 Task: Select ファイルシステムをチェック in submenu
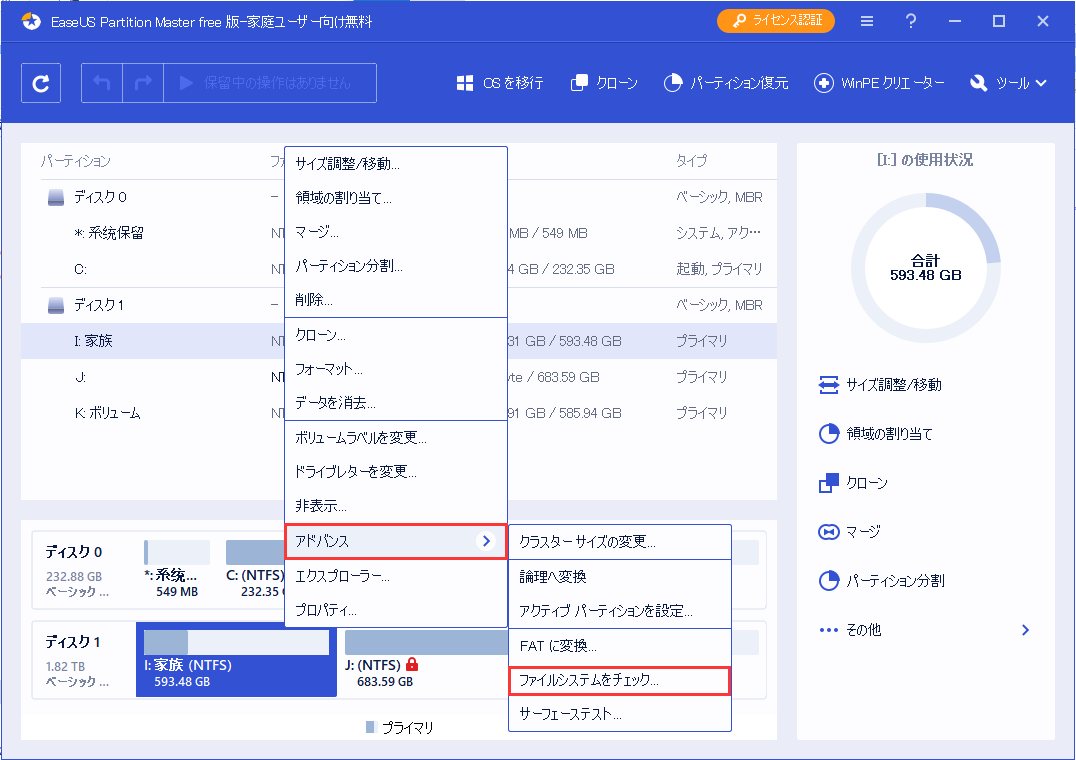[x=619, y=680]
